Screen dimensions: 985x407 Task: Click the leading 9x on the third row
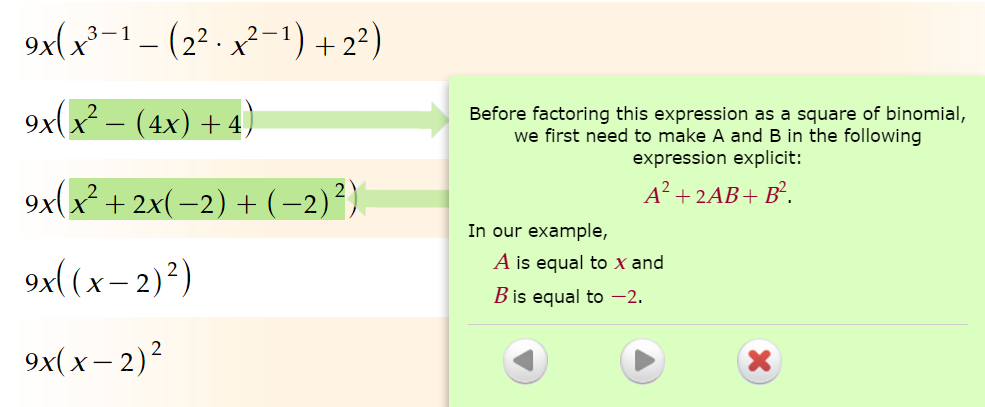pyautogui.click(x=39, y=201)
